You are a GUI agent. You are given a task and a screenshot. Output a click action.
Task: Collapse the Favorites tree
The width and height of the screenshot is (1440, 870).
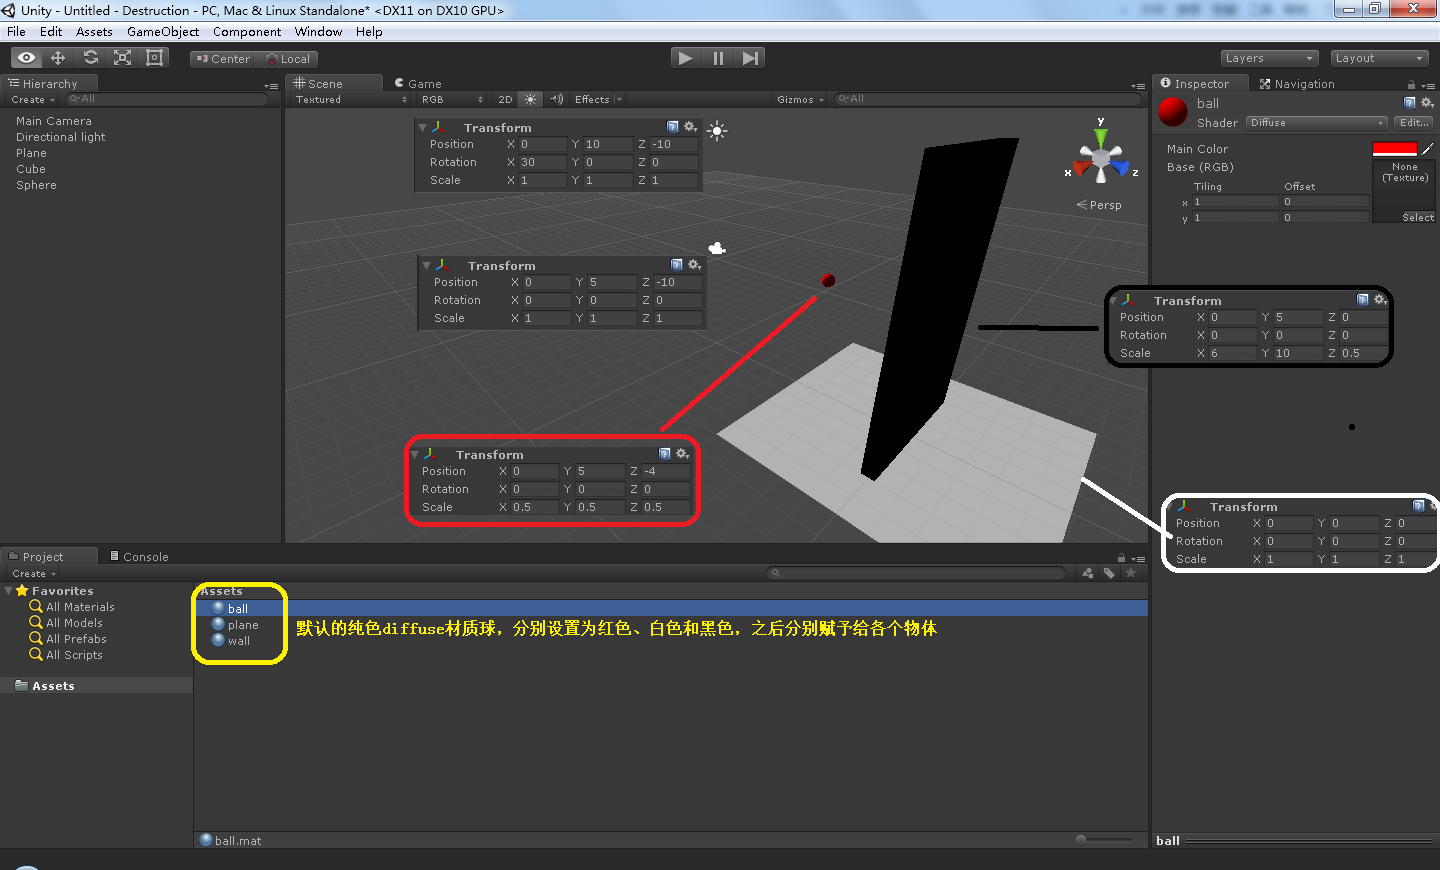9,591
